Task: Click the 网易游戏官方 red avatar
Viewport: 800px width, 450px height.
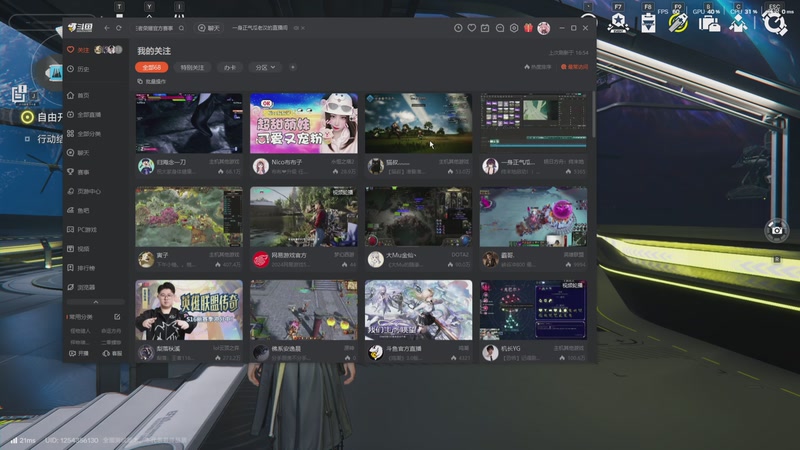Action: (261, 260)
